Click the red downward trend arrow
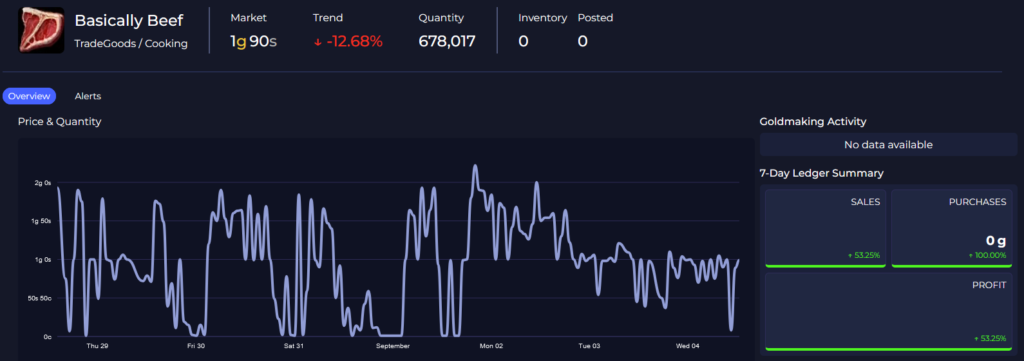Viewport: 1024px width, 361px height. point(317,42)
